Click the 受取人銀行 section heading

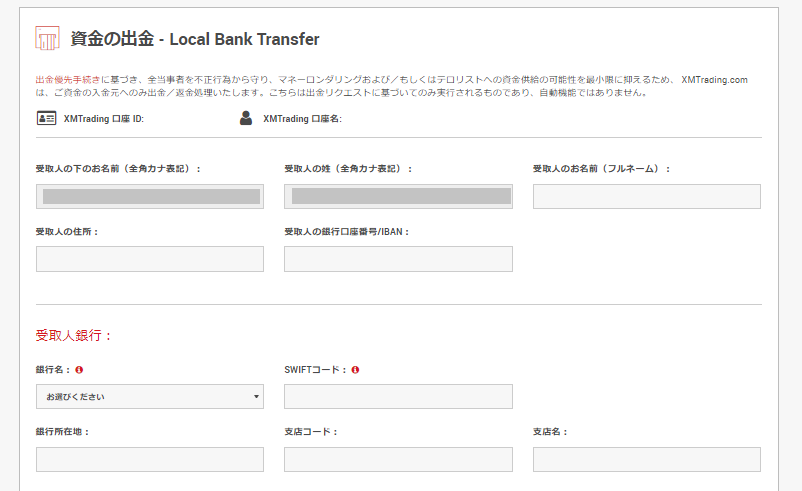point(74,335)
